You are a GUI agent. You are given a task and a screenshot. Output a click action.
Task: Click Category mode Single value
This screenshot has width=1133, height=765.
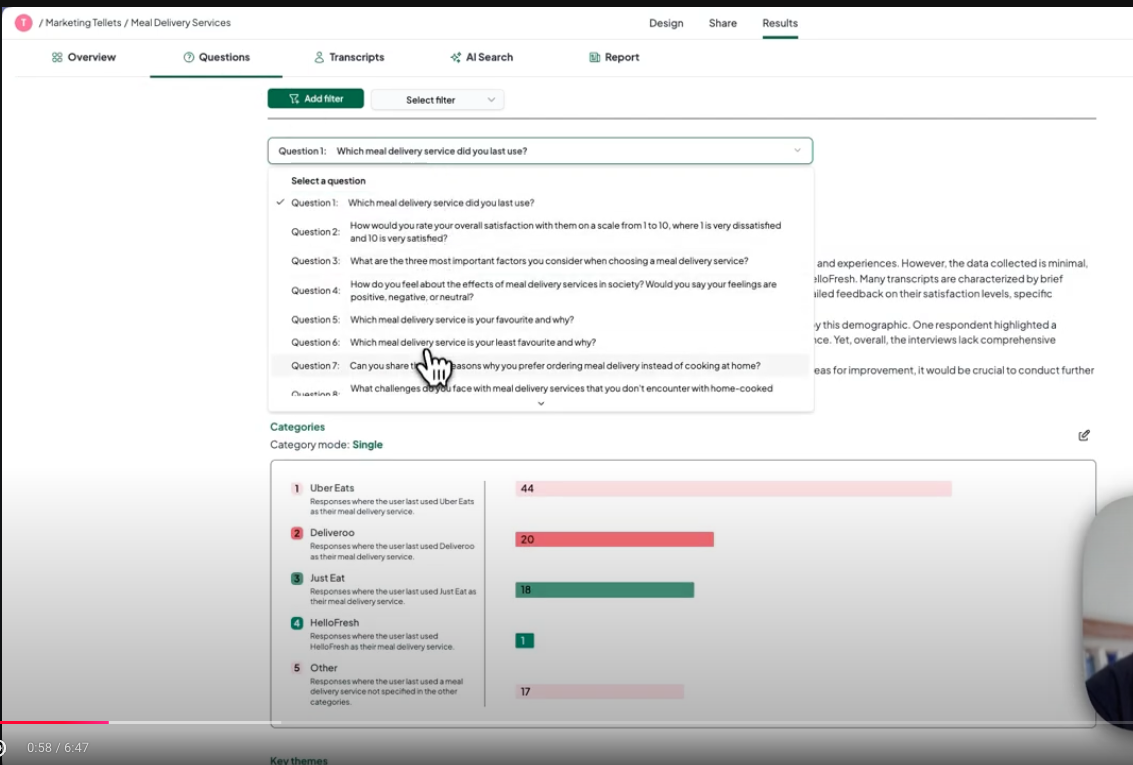pos(367,445)
